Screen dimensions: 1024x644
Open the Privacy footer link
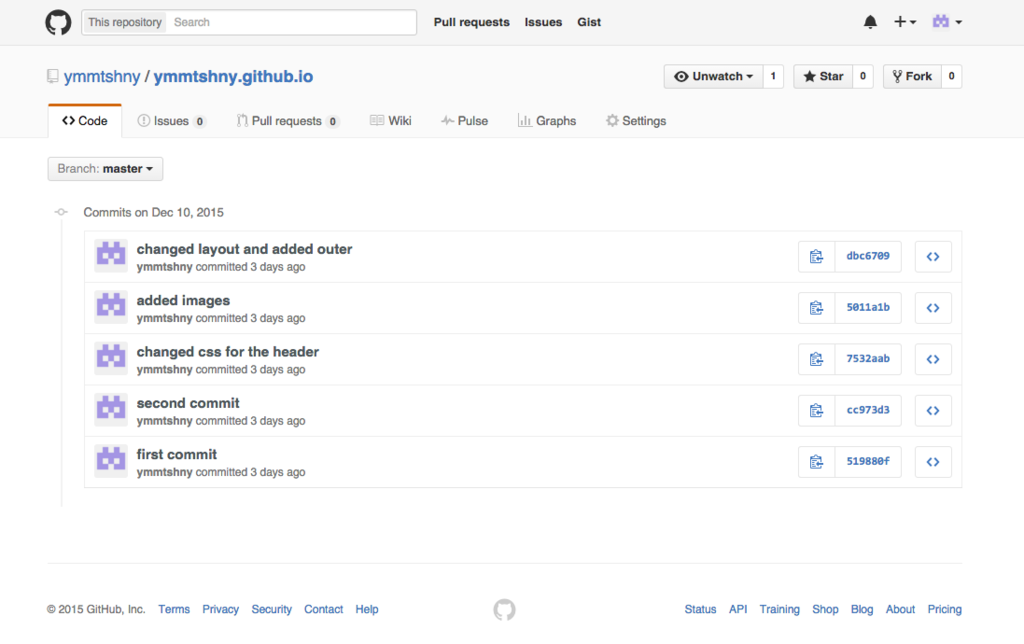point(221,609)
